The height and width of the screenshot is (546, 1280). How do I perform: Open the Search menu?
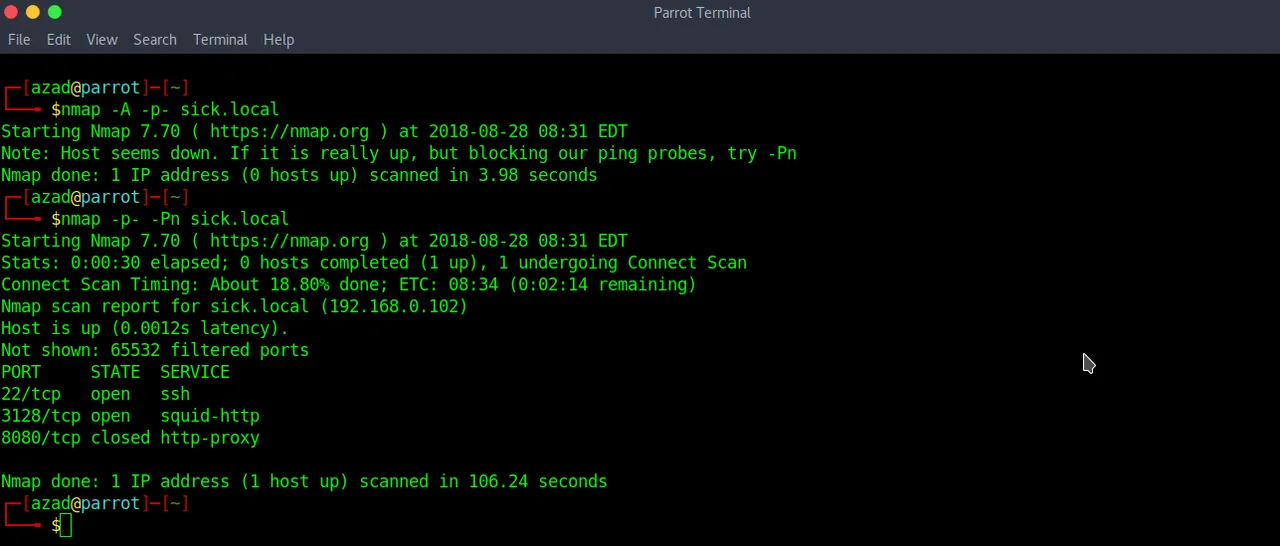point(155,39)
